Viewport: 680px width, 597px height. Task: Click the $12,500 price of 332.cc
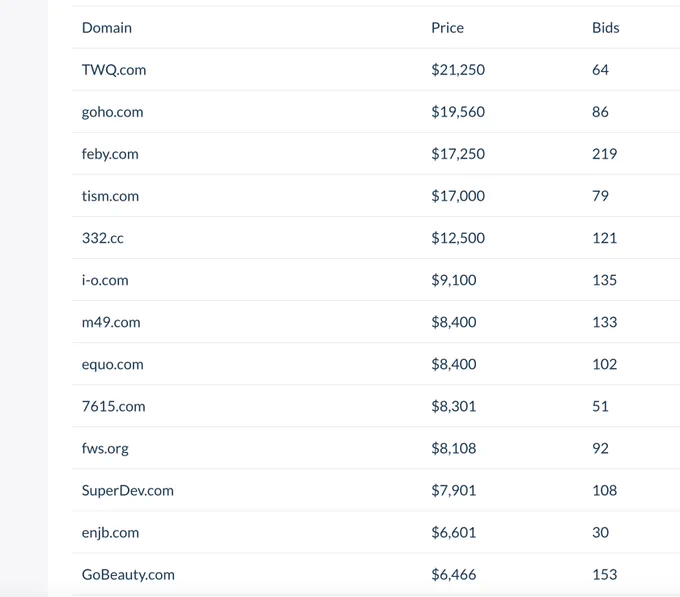[458, 238]
